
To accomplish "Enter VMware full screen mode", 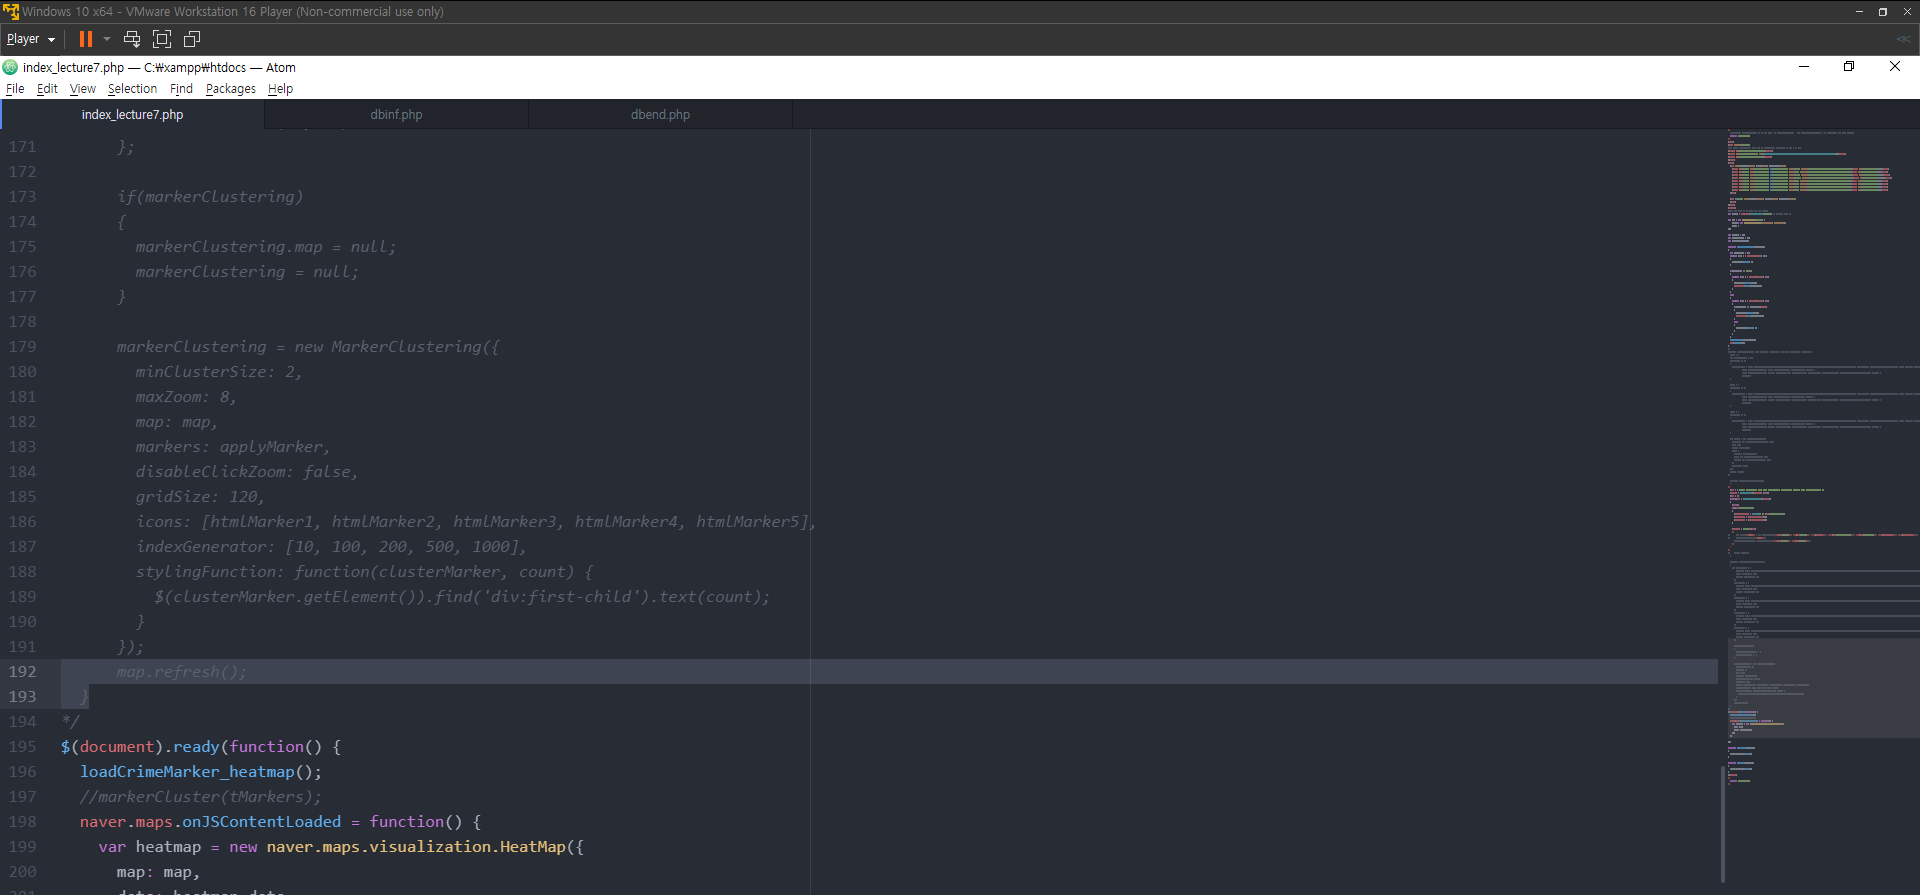I will point(162,39).
